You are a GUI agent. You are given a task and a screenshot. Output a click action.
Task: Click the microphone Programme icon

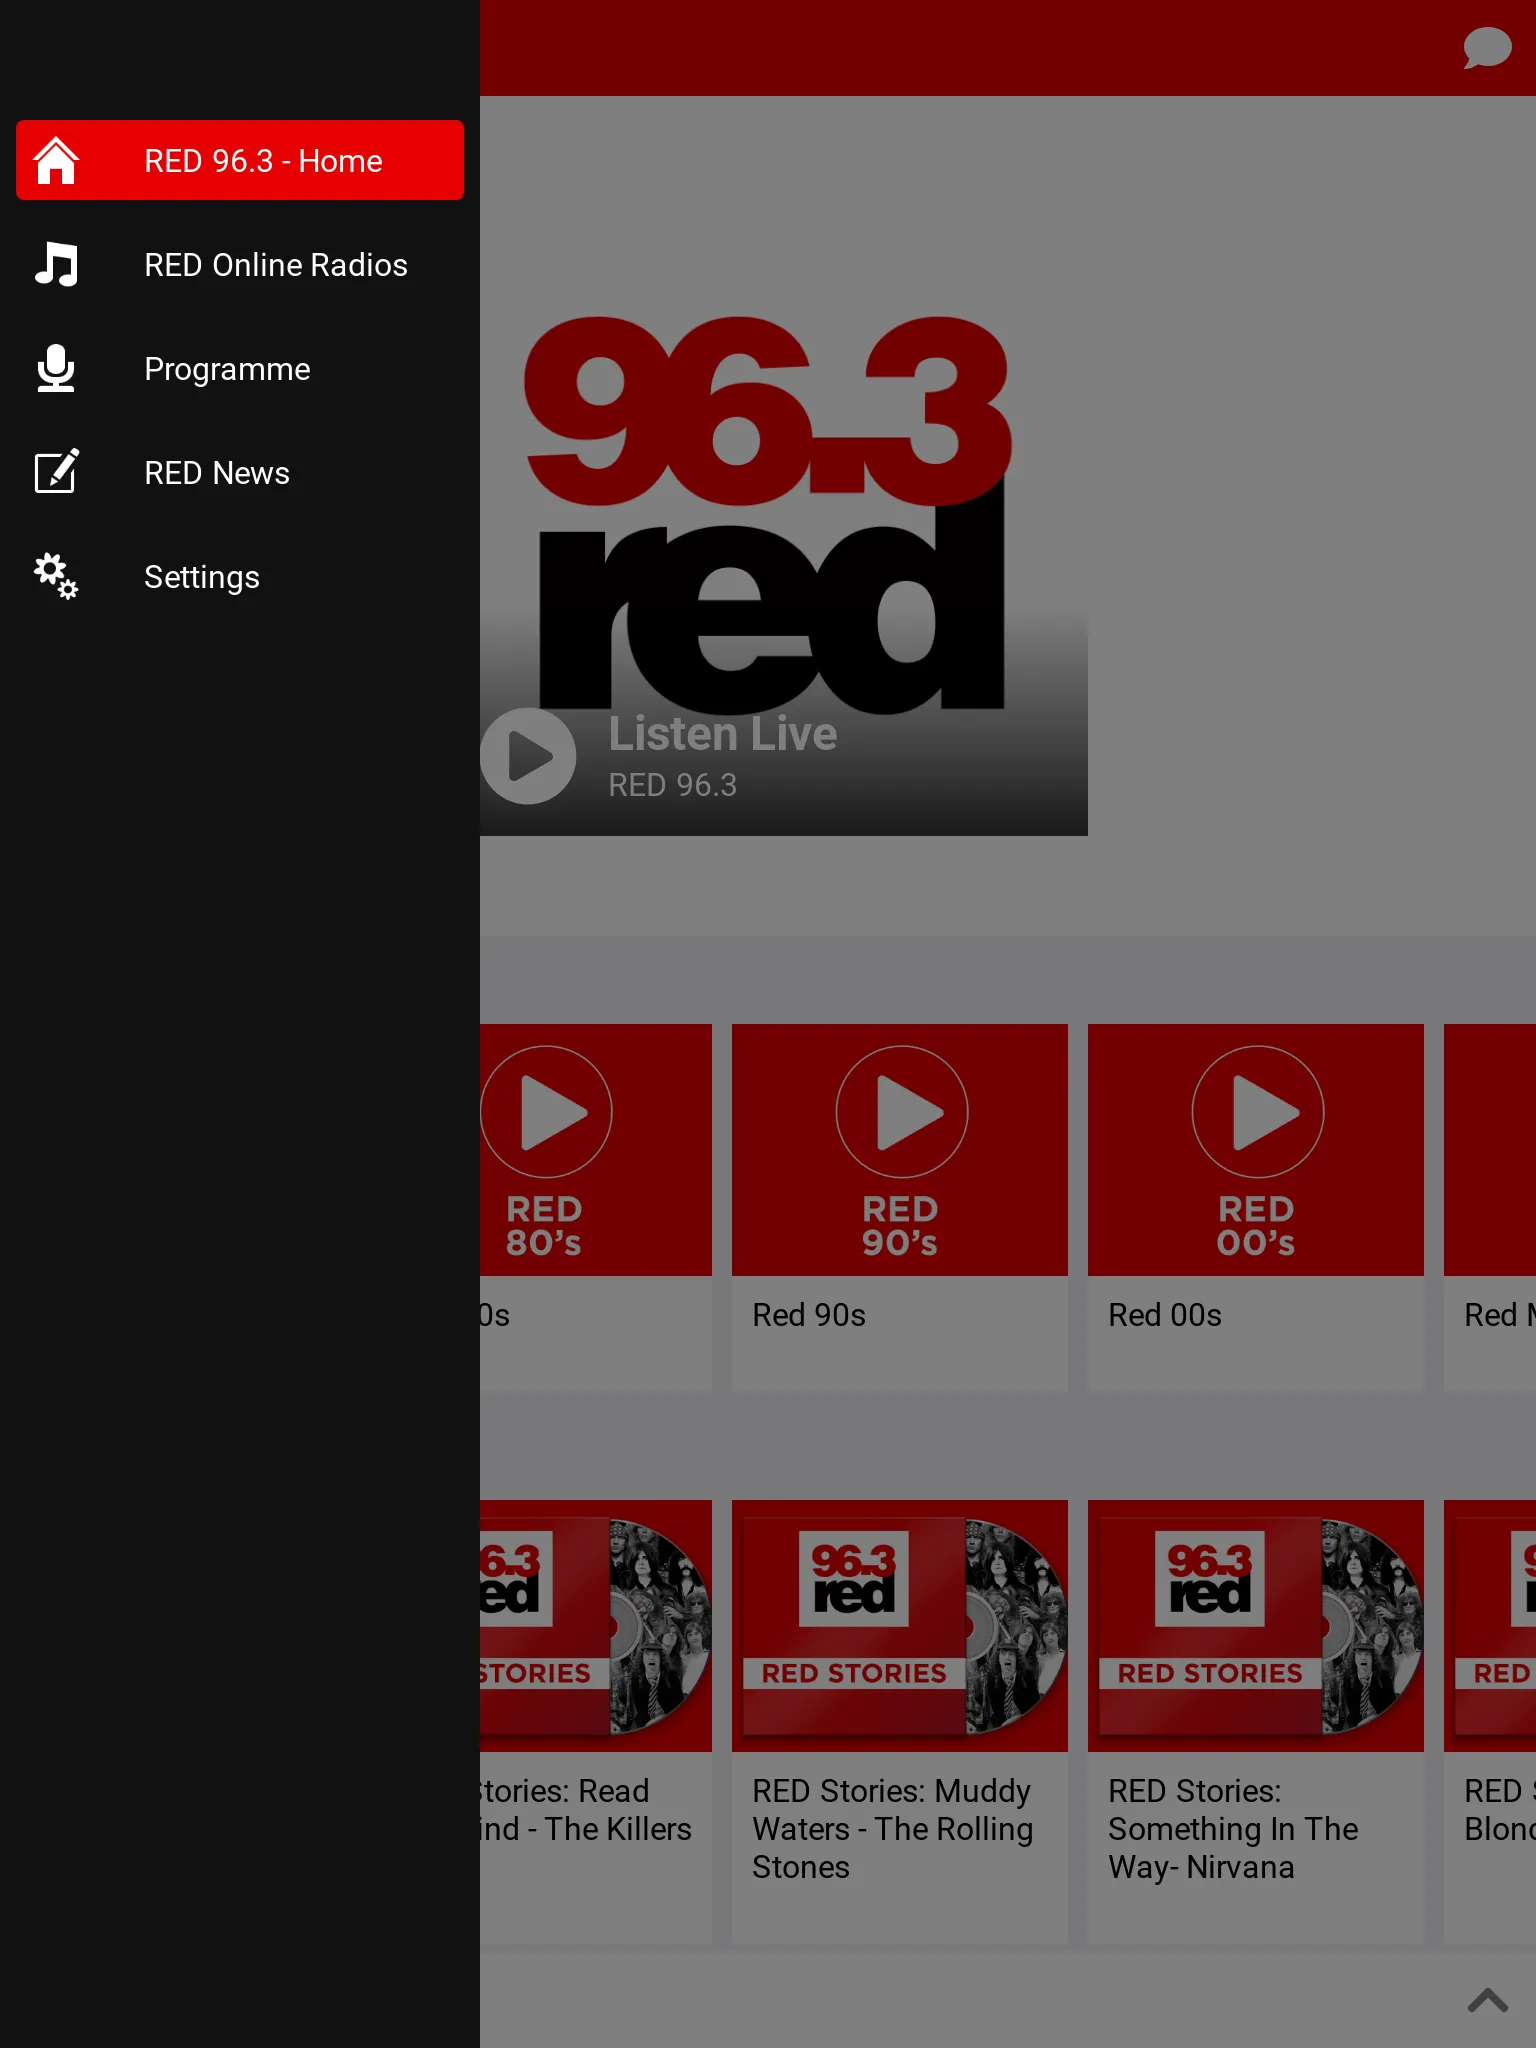(56, 369)
